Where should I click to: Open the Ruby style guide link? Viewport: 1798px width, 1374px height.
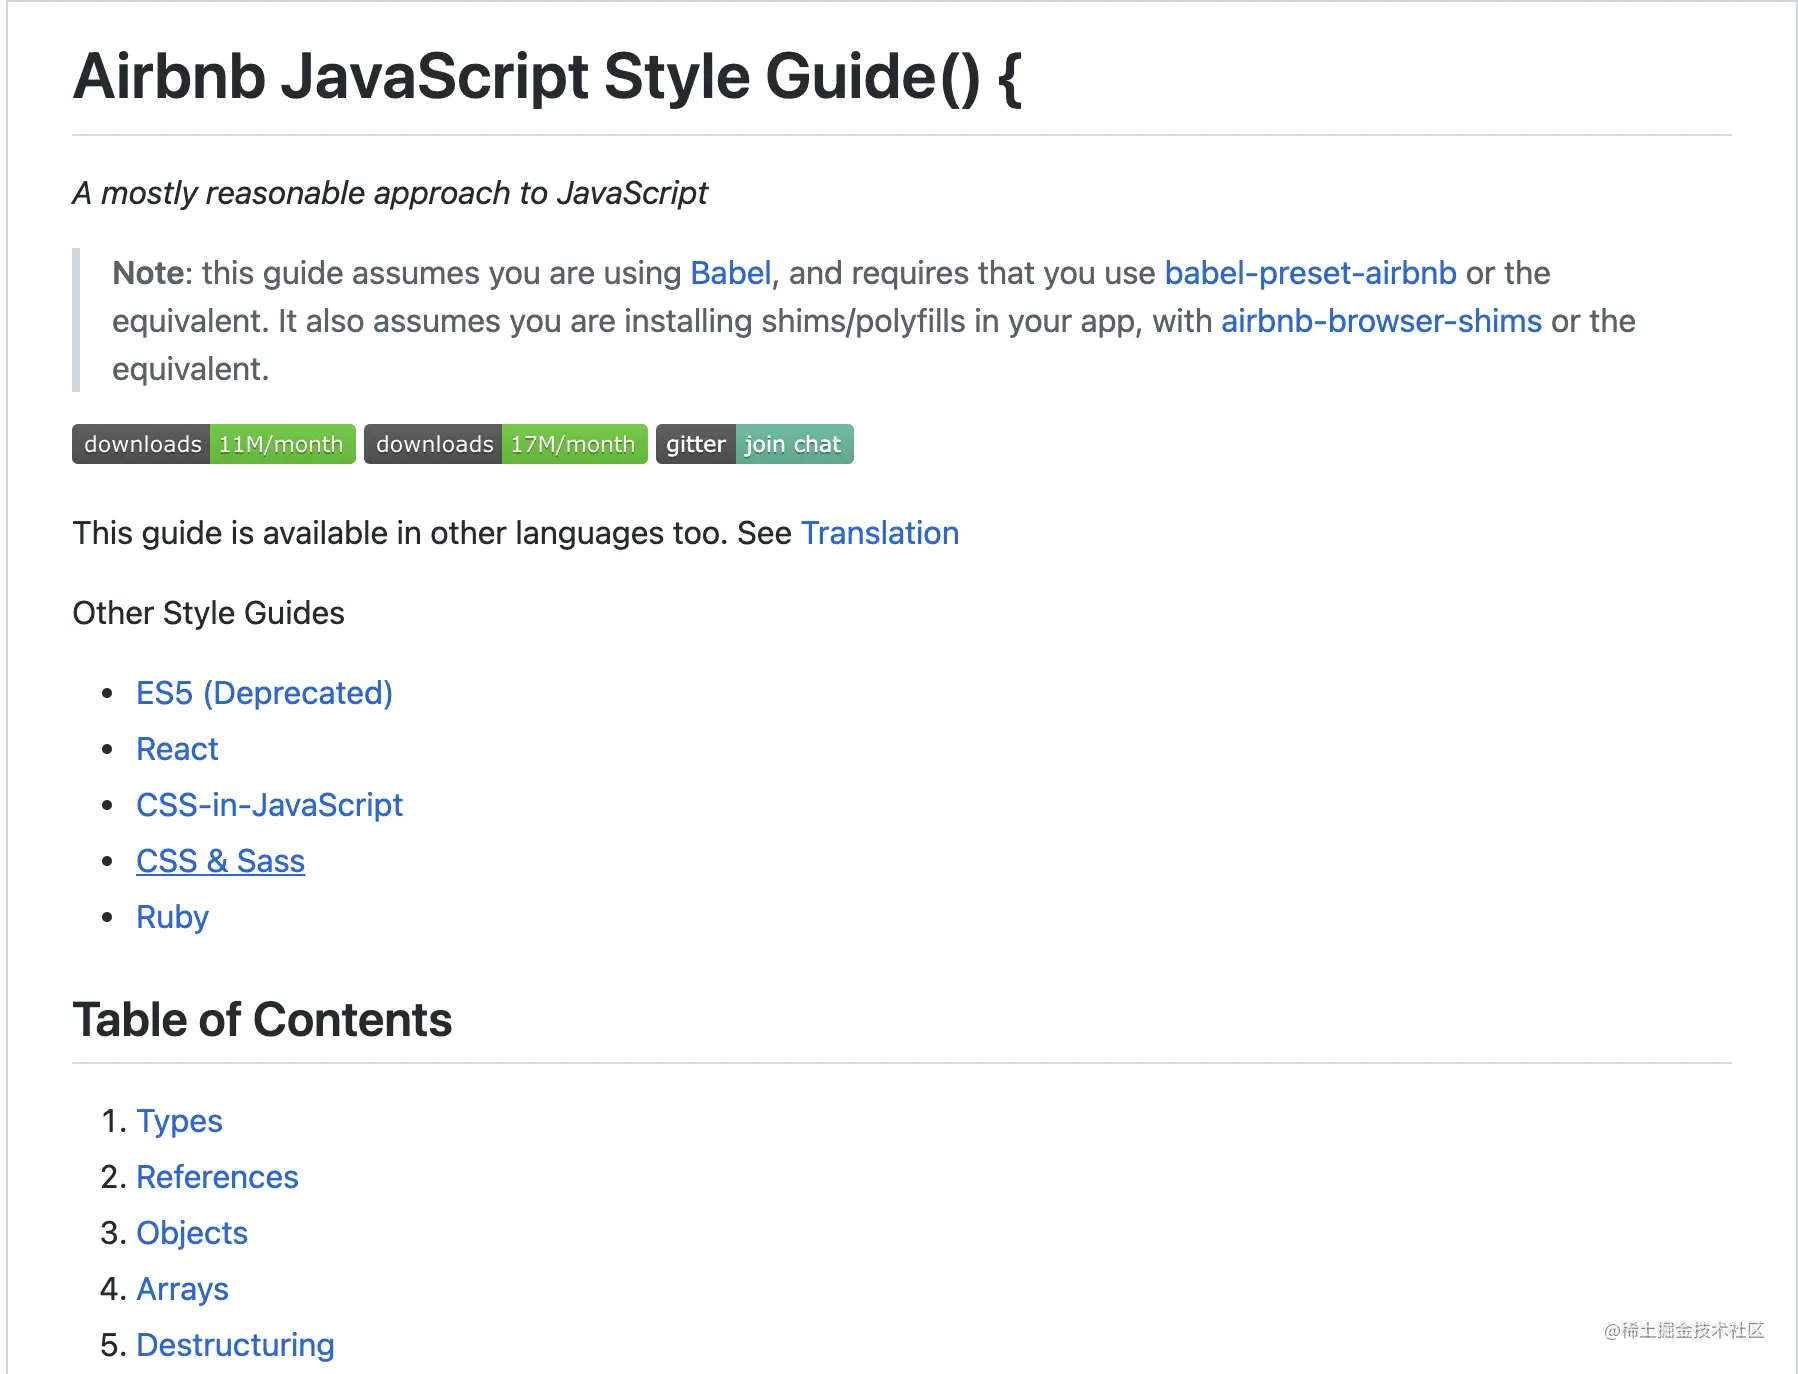(x=172, y=917)
